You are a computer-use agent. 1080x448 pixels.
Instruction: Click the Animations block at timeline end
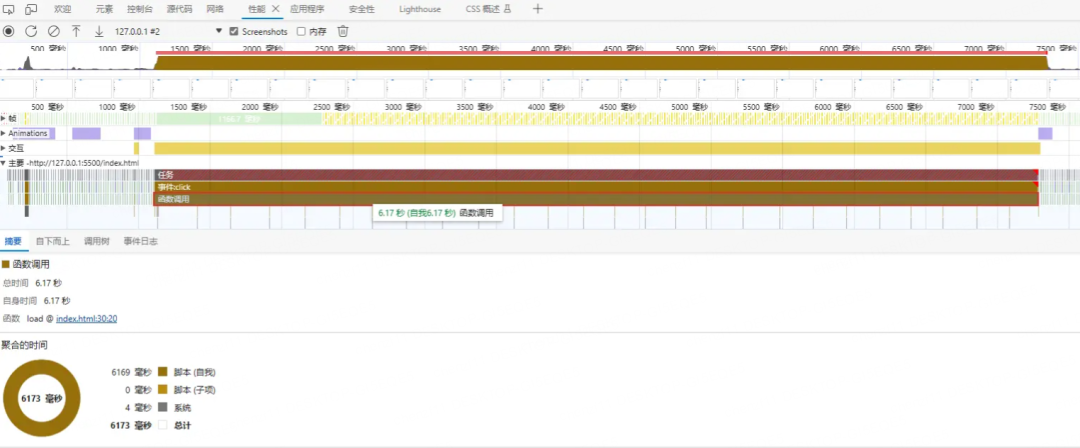pyautogui.click(x=1045, y=133)
